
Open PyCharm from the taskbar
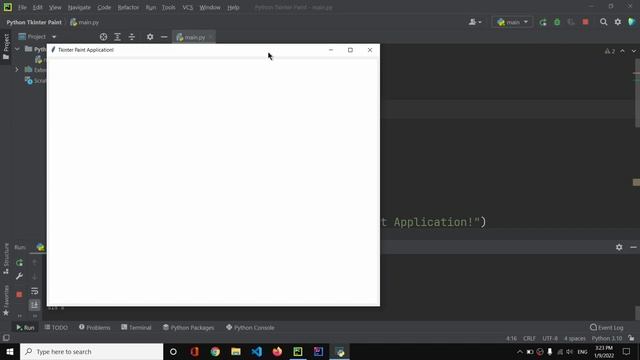(x=298, y=351)
